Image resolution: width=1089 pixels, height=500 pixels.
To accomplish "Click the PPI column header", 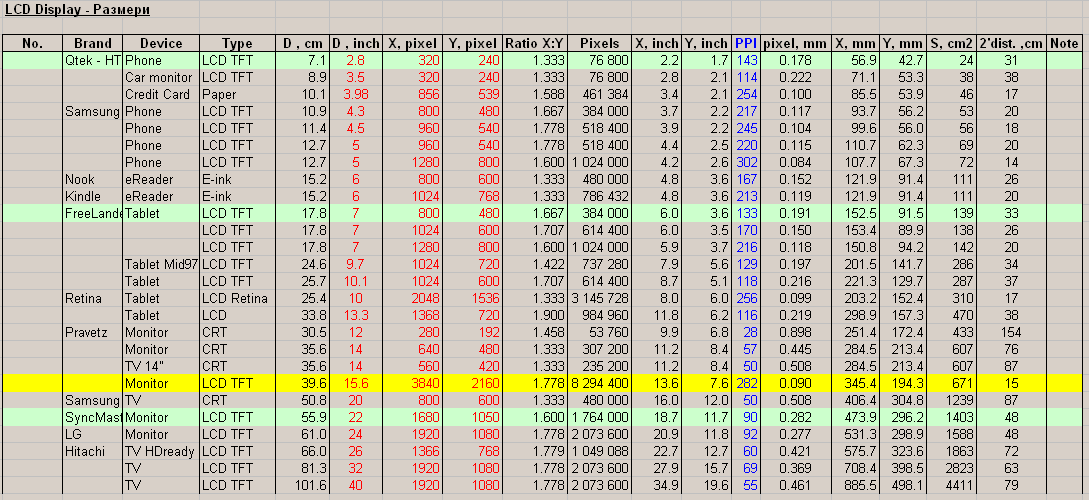I will 746,43.
